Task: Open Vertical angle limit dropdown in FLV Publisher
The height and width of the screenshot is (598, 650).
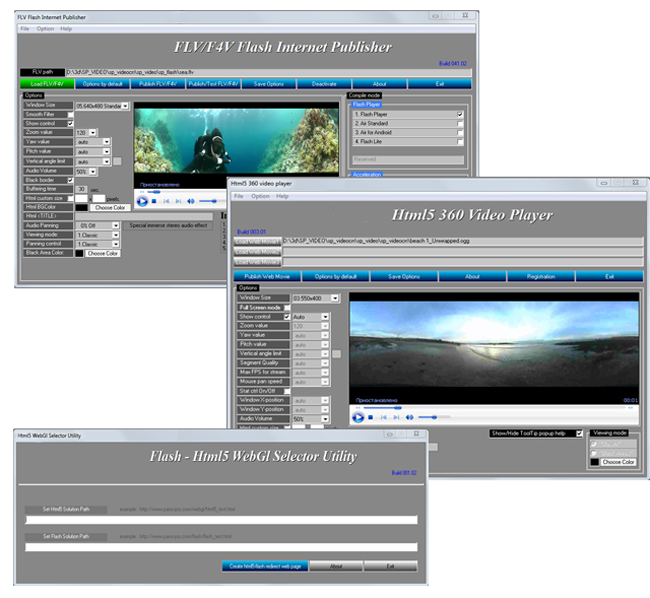Action: pos(107,162)
